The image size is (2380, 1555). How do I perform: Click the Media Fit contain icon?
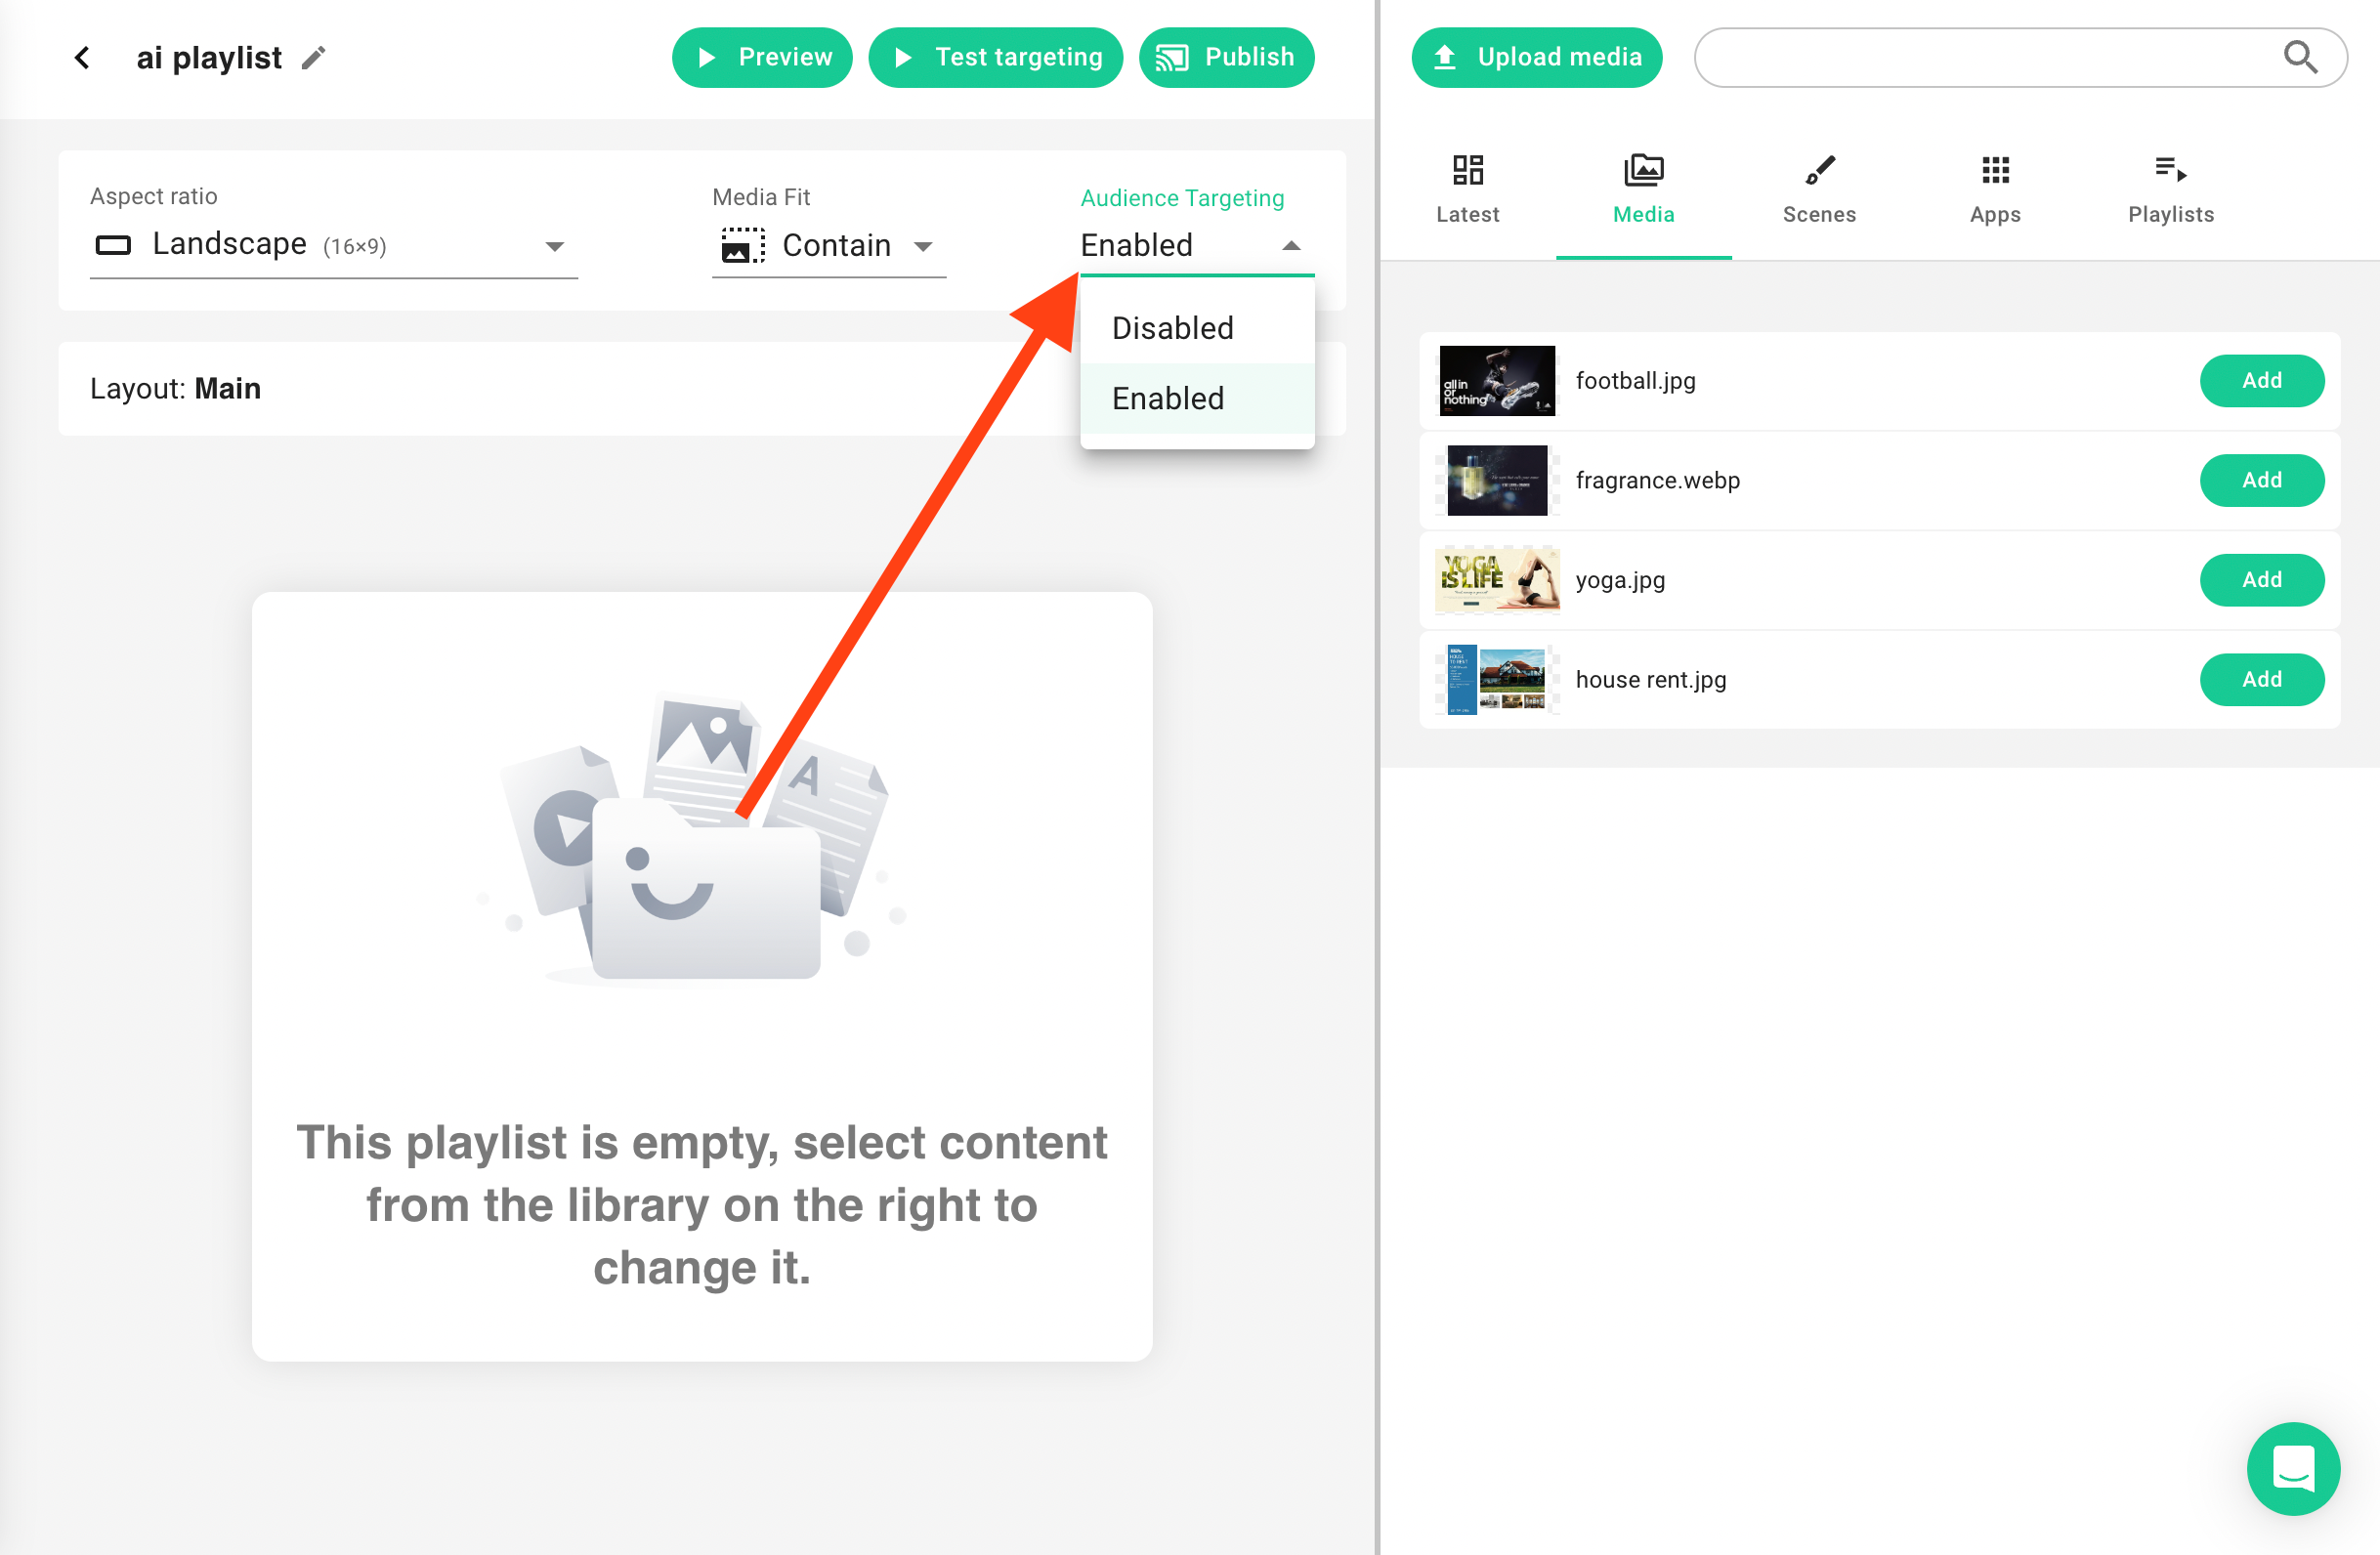coord(742,245)
